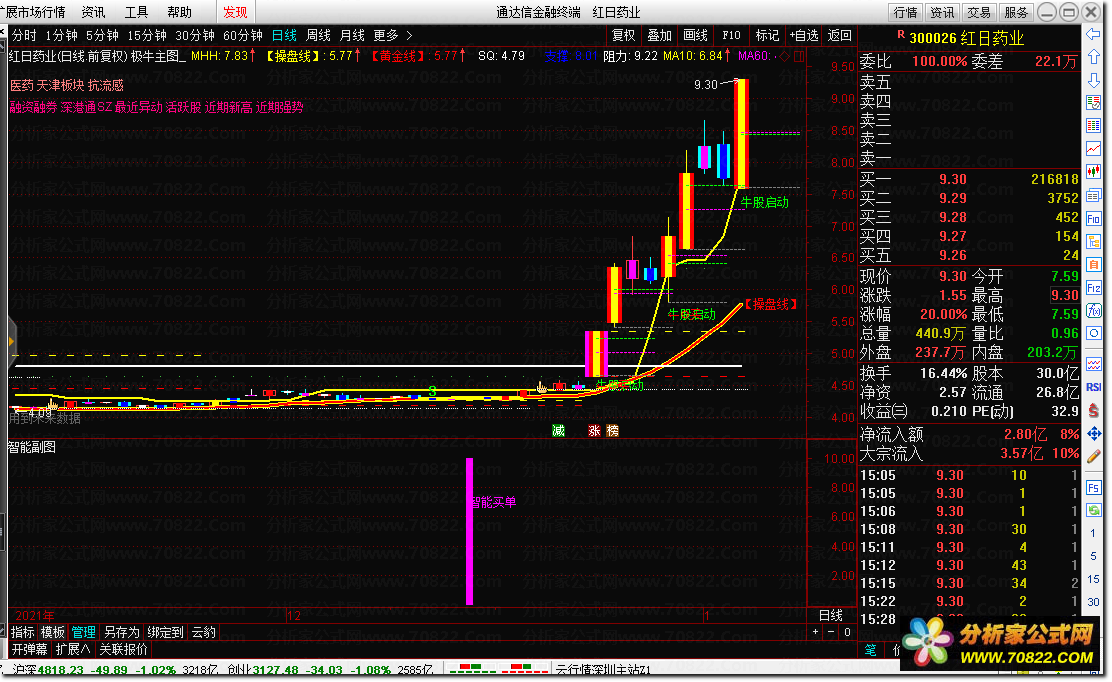This screenshot has width=1112, height=682.
Task: Click the 叠加 overlay button
Action: 660,35
